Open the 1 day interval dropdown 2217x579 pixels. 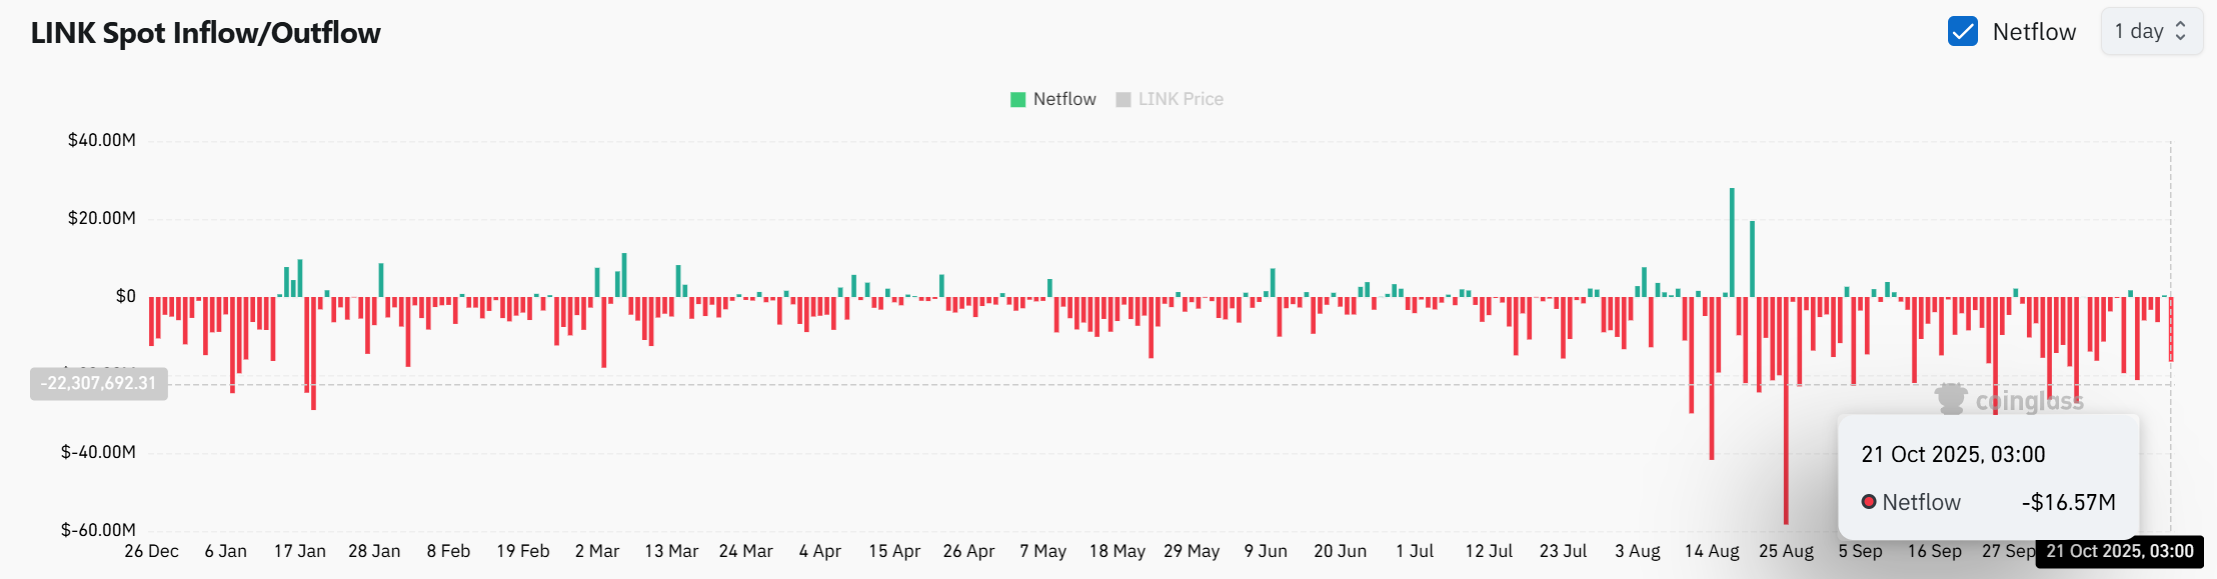point(2150,32)
